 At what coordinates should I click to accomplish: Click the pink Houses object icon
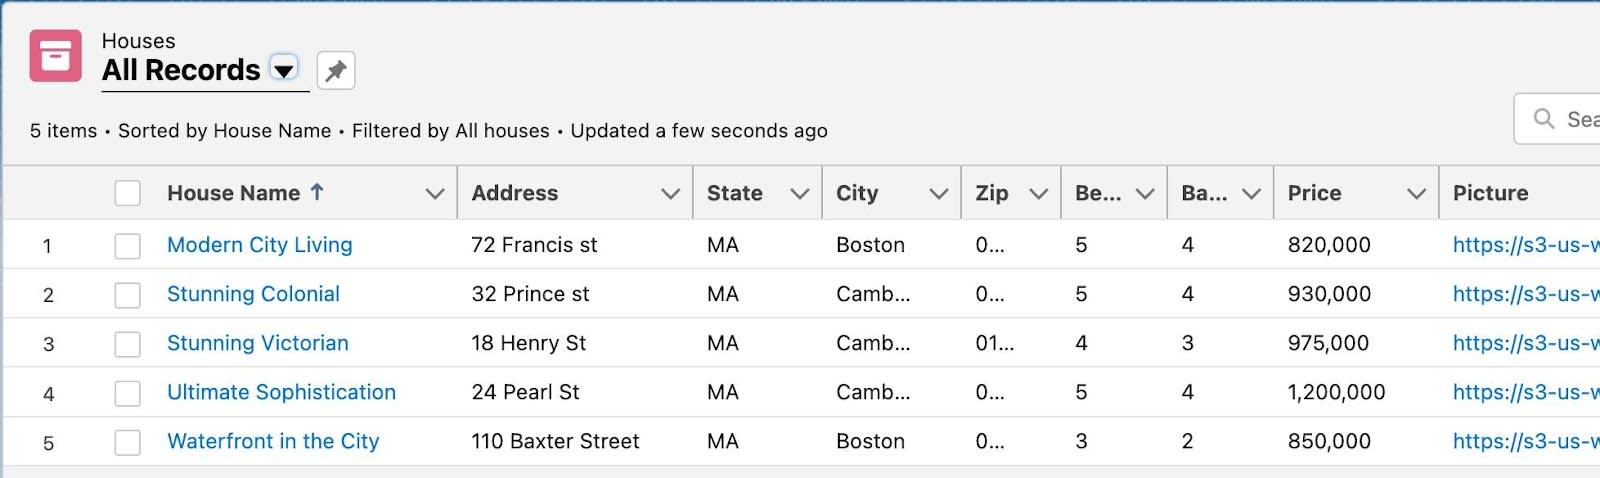55,56
